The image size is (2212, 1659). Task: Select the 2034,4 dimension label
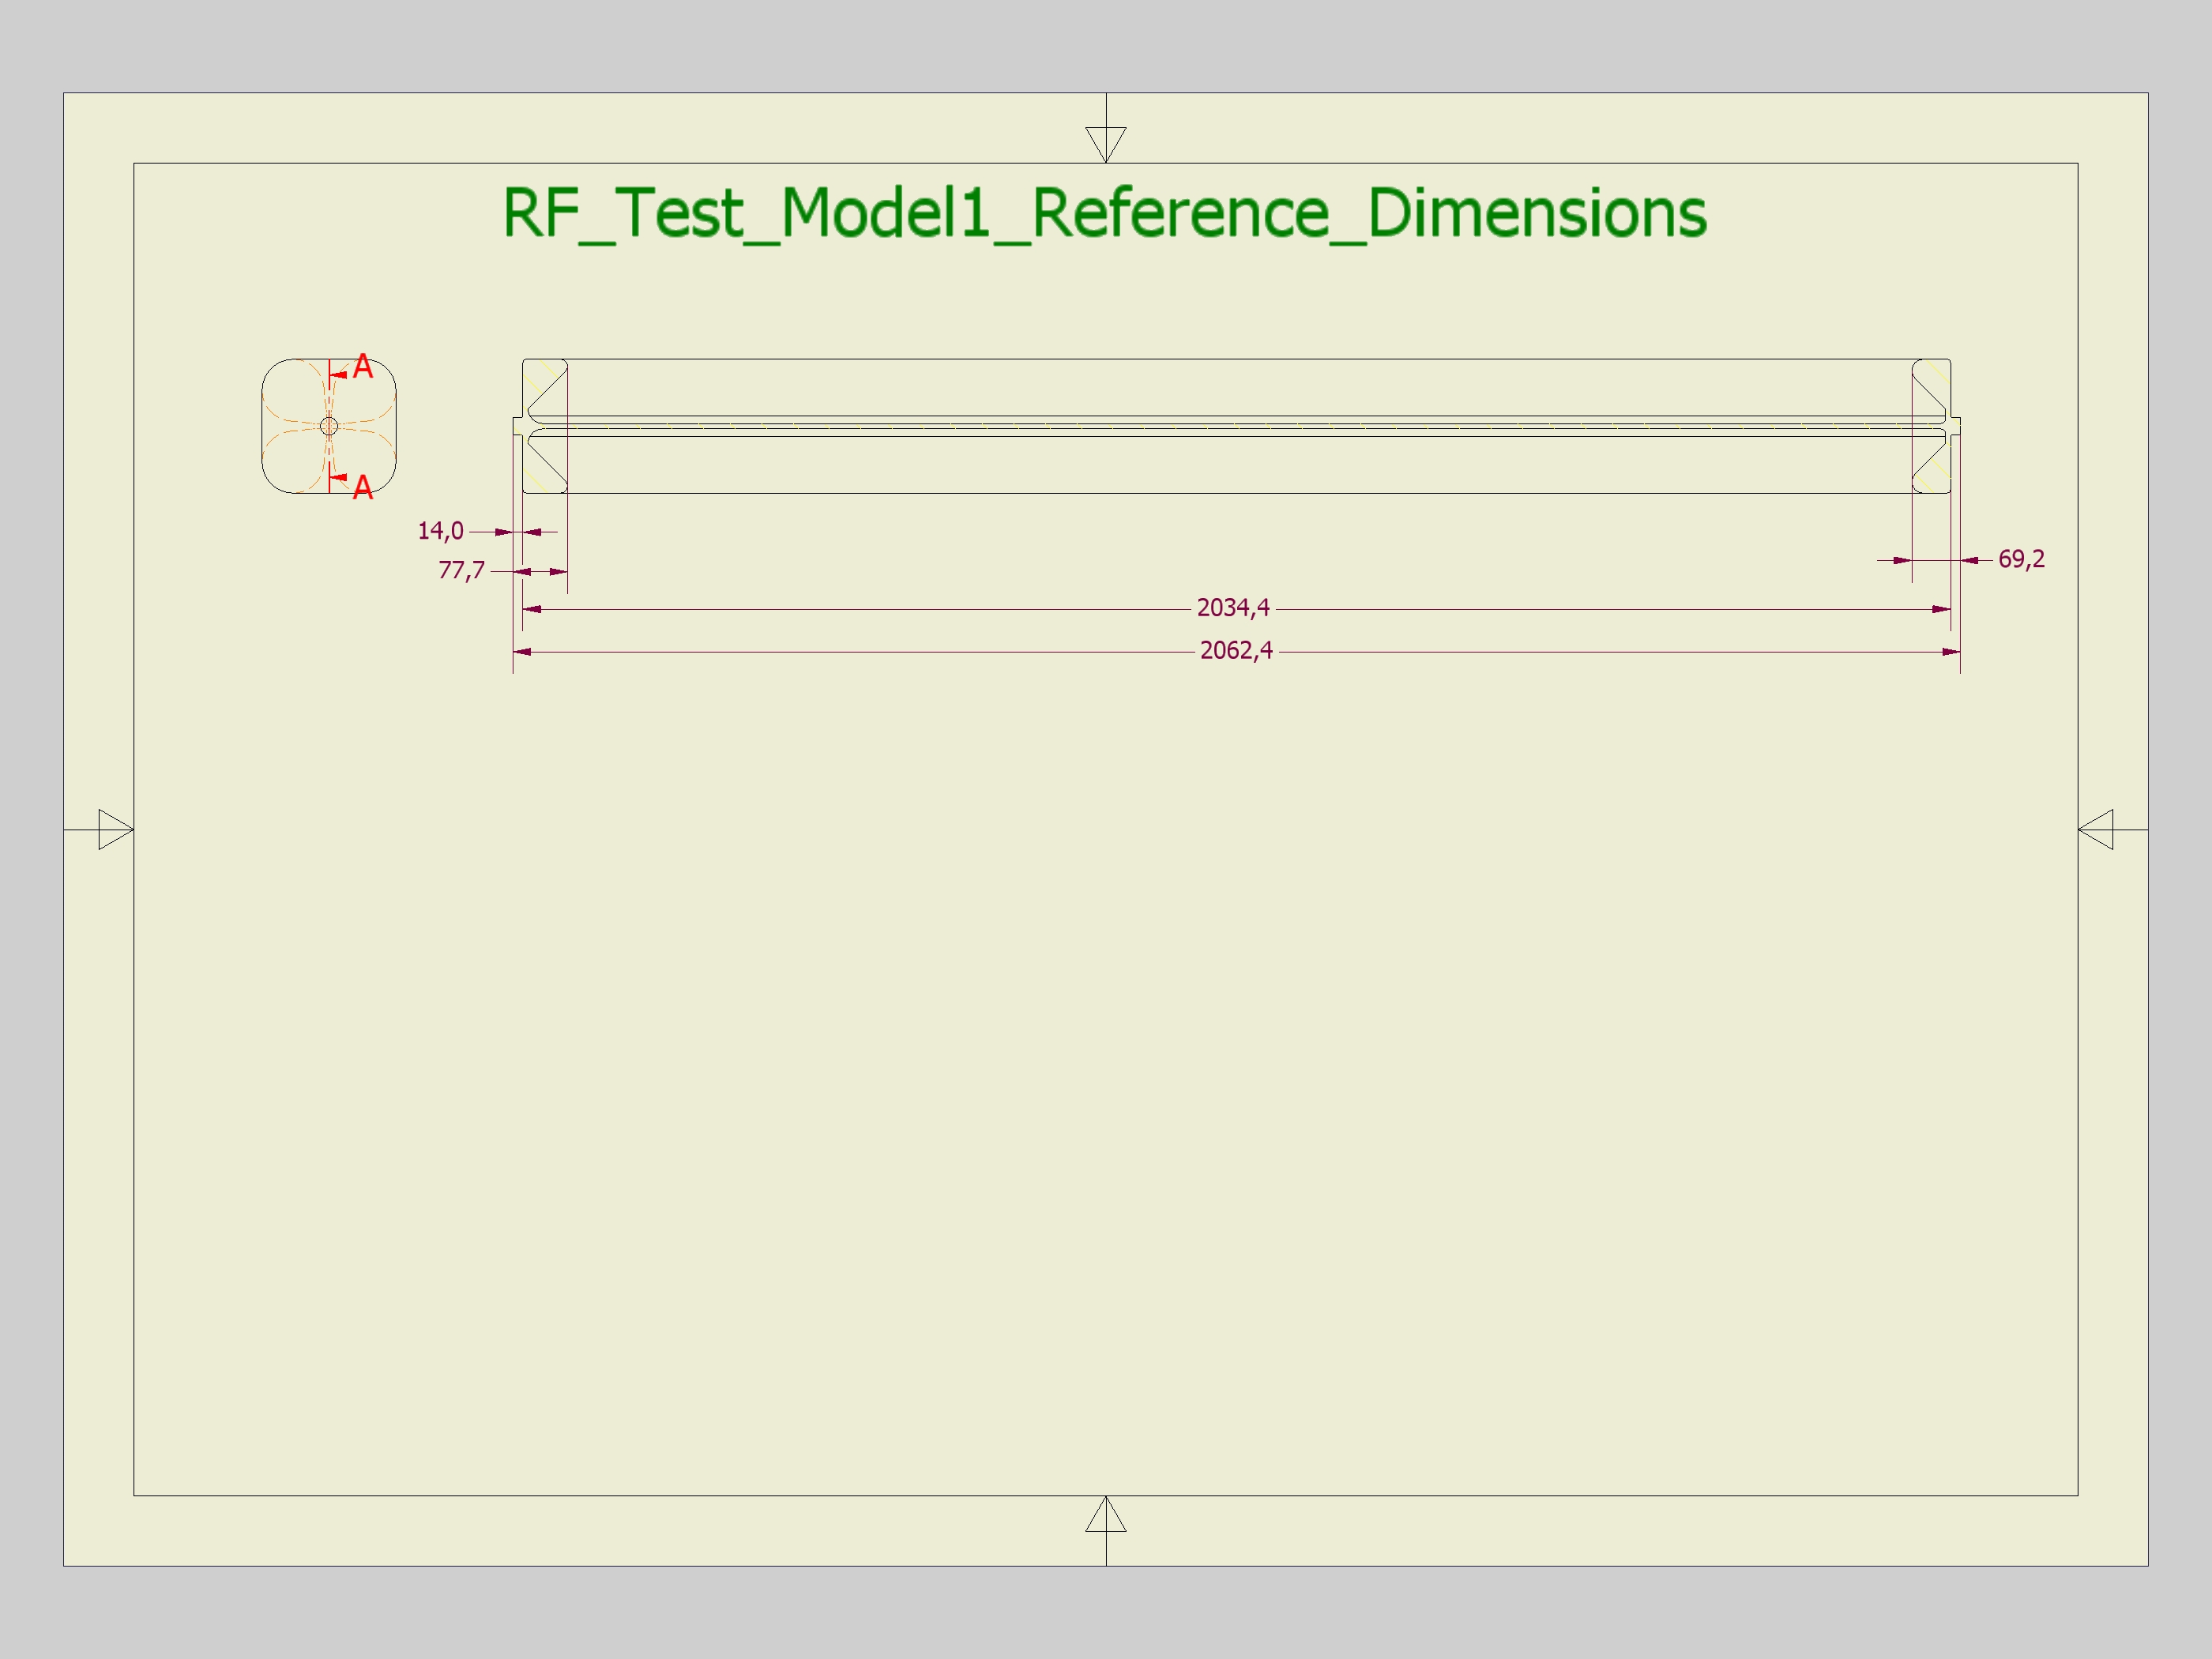[x=1232, y=608]
